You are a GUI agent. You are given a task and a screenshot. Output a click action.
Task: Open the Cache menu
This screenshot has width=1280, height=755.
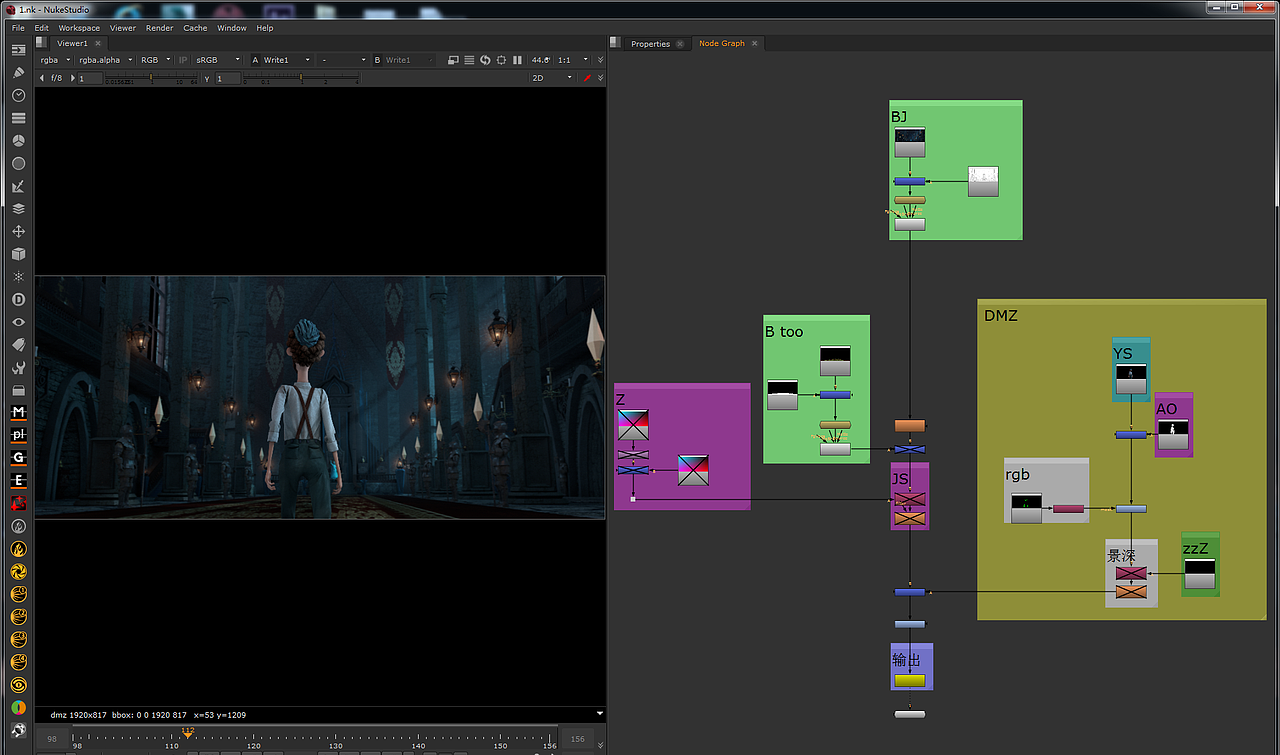(x=195, y=28)
